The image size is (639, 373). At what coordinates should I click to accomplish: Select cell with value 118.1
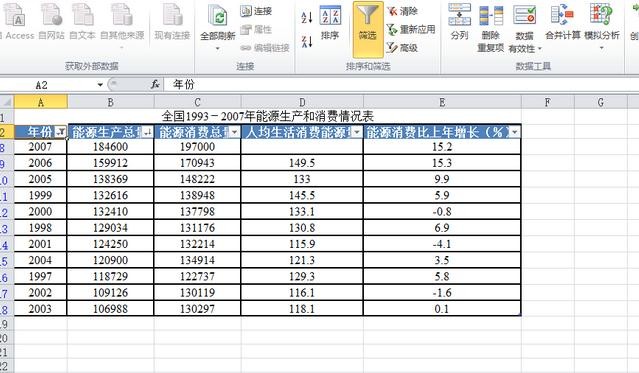coord(302,309)
